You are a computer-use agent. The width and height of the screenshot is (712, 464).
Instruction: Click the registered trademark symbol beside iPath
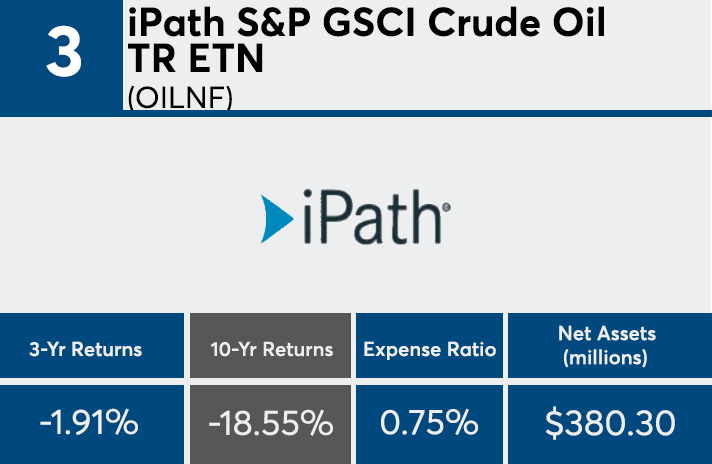coord(445,206)
